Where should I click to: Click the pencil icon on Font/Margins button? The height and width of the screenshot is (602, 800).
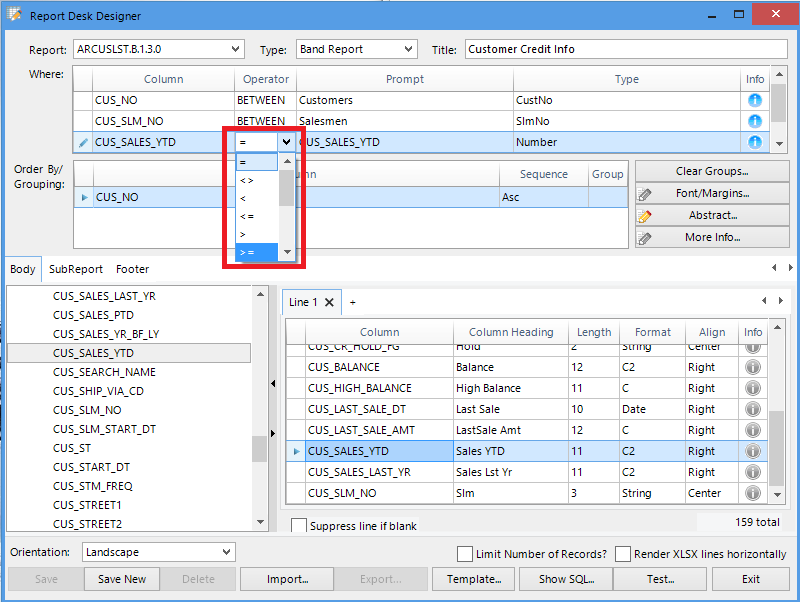(645, 194)
